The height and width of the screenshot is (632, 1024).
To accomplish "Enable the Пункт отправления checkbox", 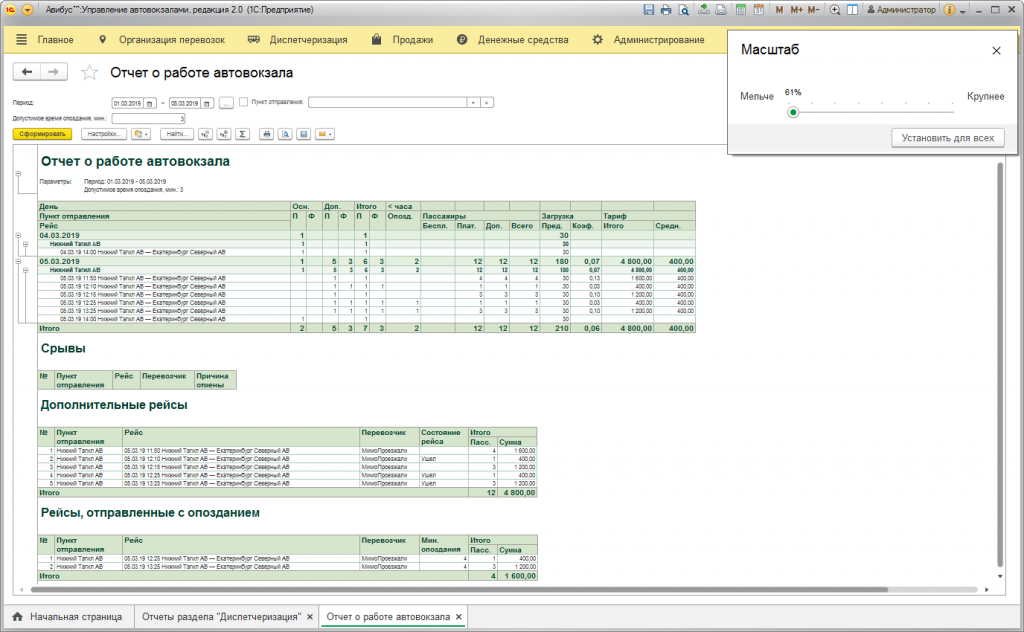I will click(x=243, y=102).
